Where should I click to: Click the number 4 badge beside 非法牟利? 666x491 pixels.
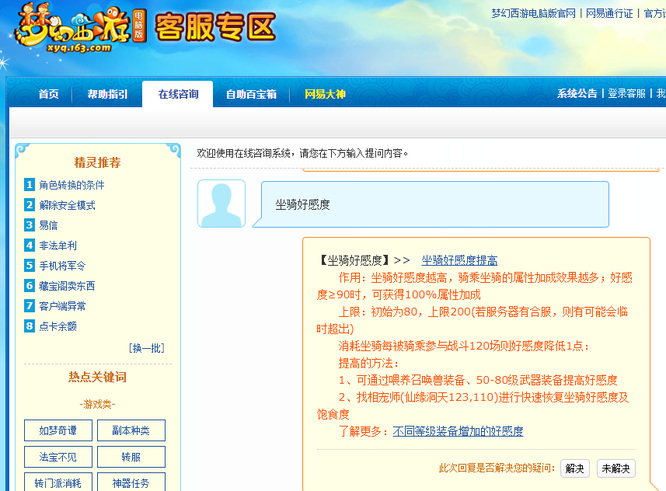[x=29, y=245]
